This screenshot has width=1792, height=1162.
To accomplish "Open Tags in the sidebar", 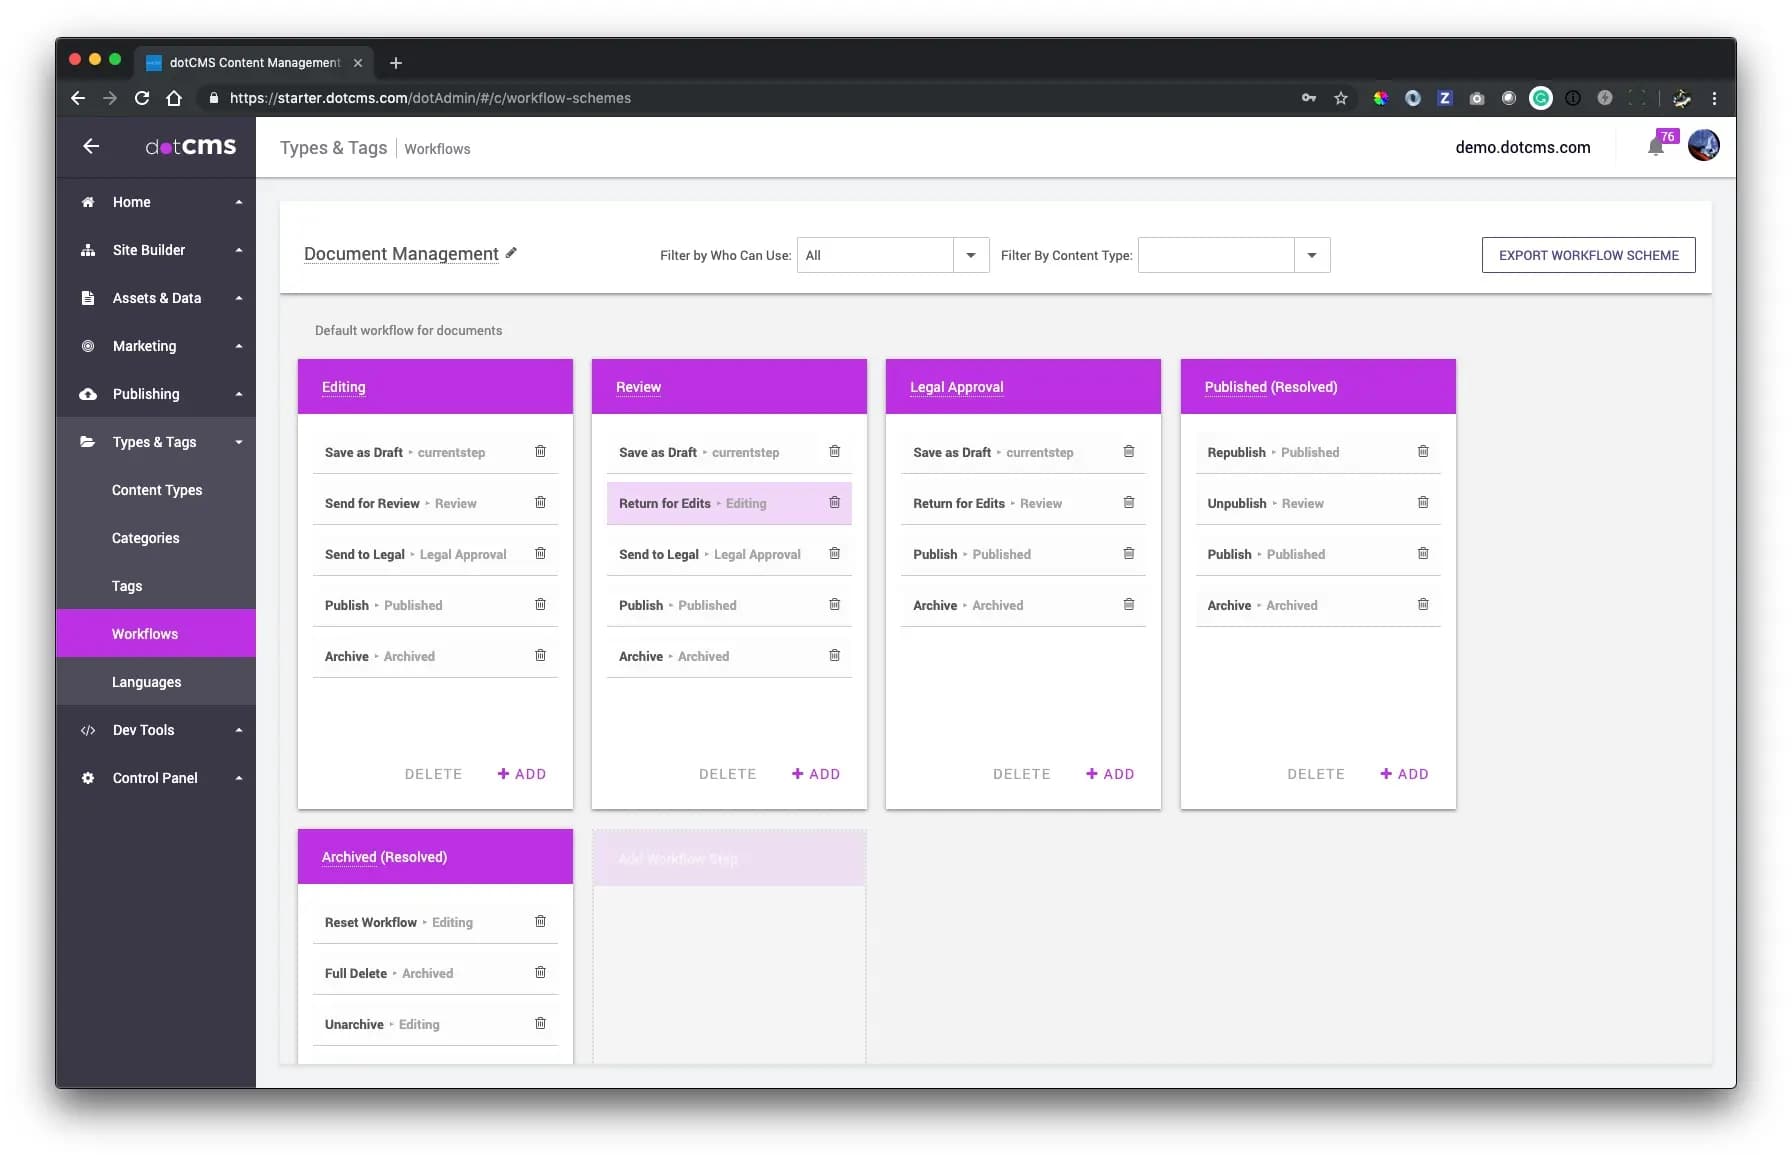I will 156,586.
